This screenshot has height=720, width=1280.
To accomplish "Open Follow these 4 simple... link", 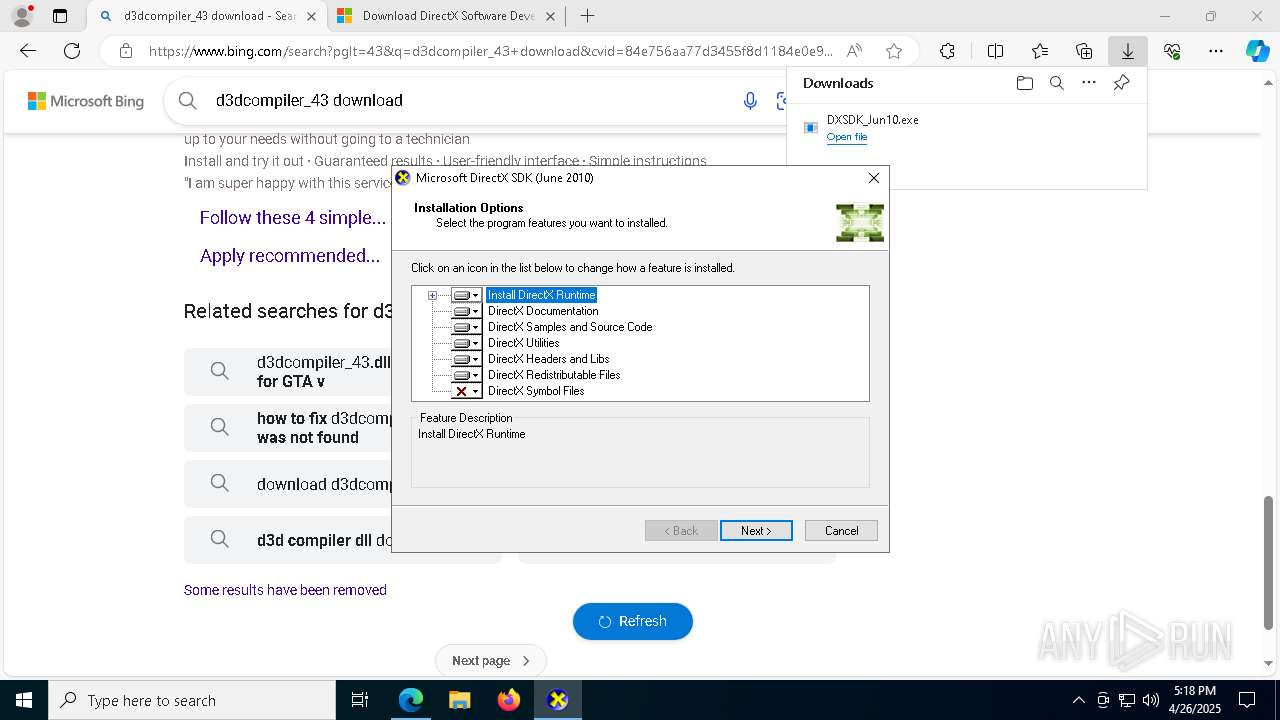I will (293, 218).
